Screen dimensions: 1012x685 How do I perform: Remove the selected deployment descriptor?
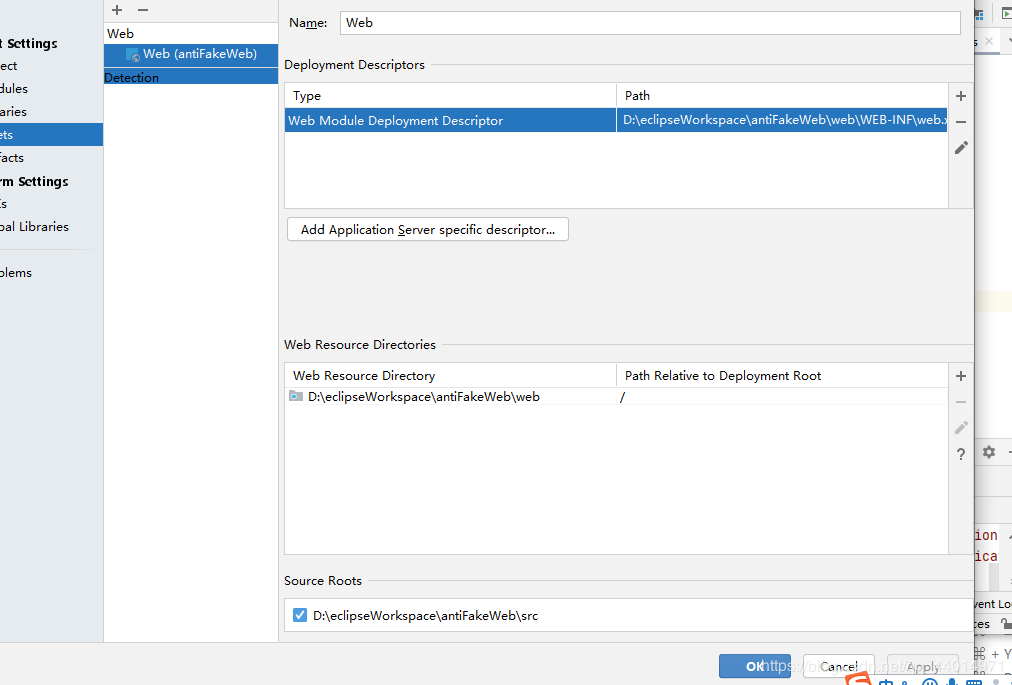point(961,122)
